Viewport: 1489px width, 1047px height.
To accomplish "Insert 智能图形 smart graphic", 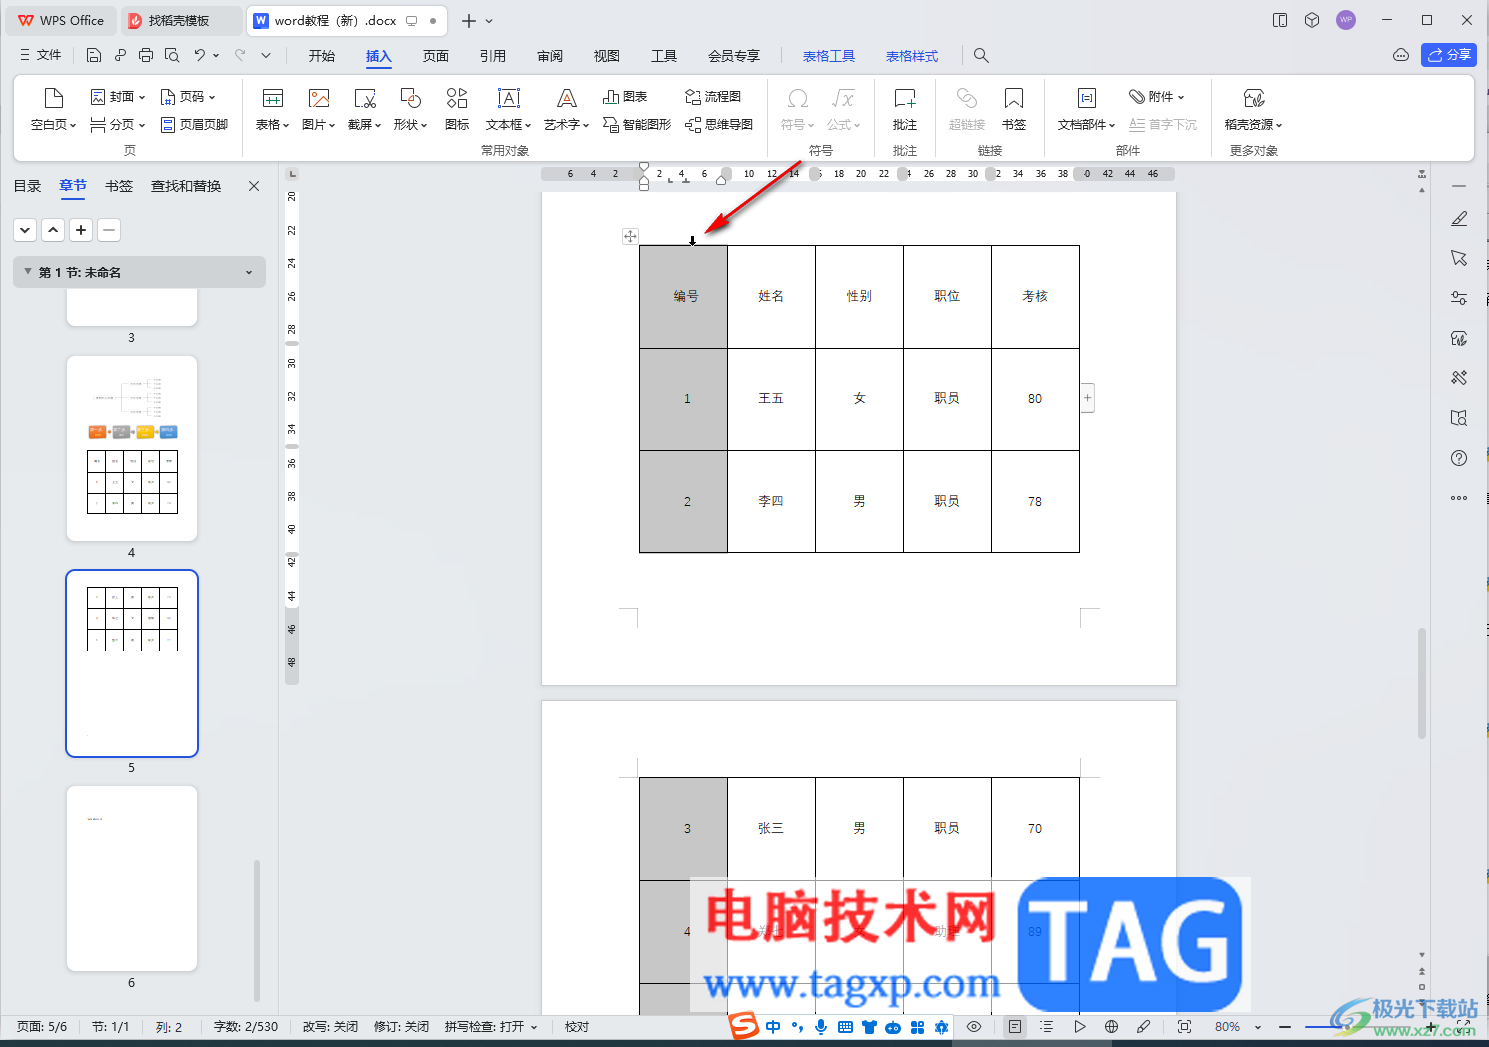I will [637, 125].
